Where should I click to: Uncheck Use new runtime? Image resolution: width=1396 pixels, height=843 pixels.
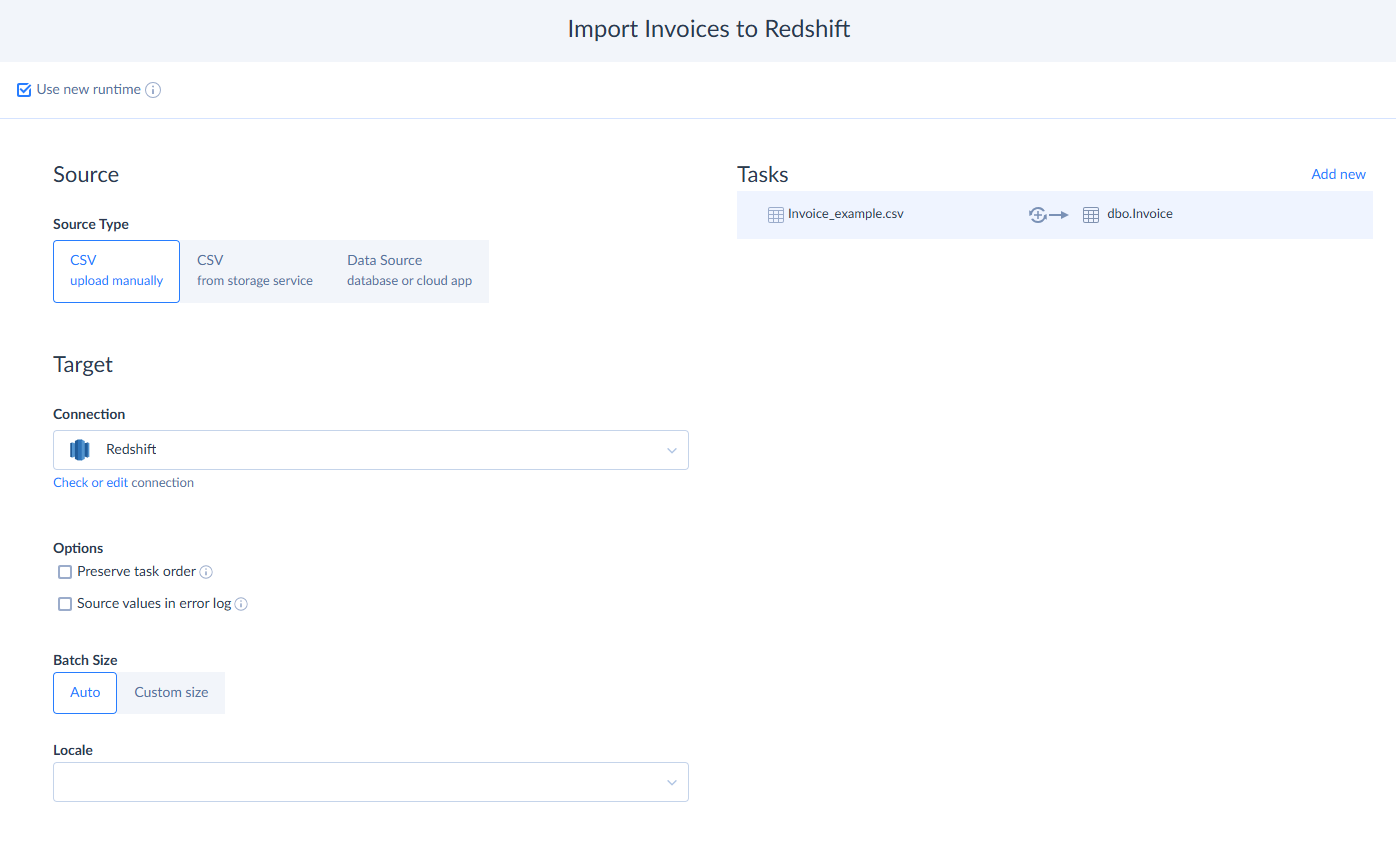[23, 89]
